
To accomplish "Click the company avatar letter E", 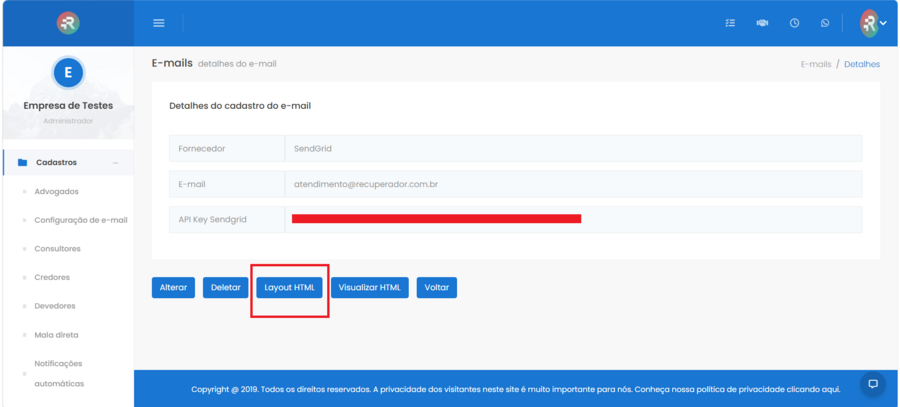I will coord(68,73).
